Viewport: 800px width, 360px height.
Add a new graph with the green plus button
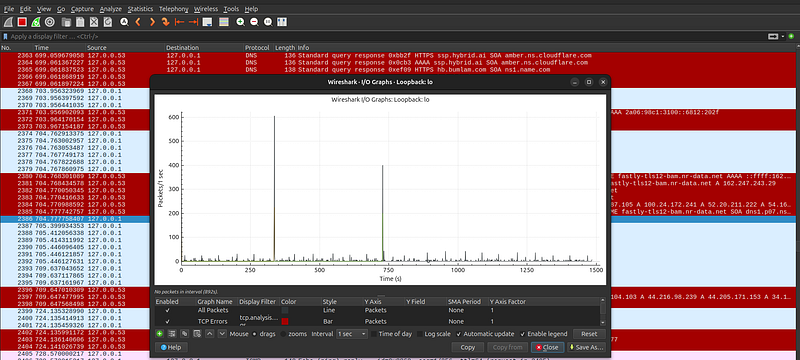160,334
